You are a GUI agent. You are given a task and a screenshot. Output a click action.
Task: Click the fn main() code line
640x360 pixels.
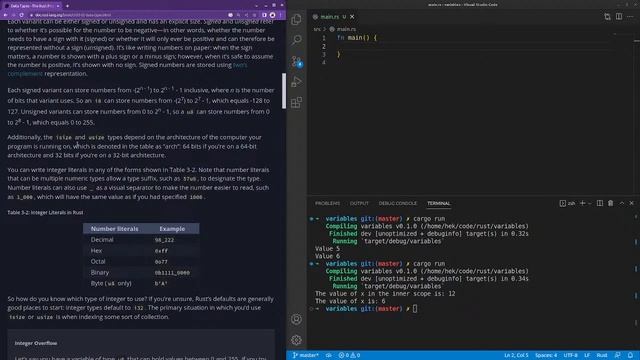(357, 38)
